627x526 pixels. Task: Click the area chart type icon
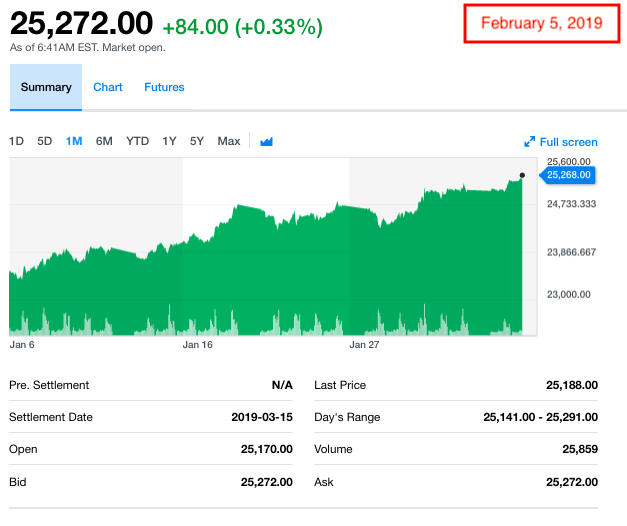click(x=266, y=142)
